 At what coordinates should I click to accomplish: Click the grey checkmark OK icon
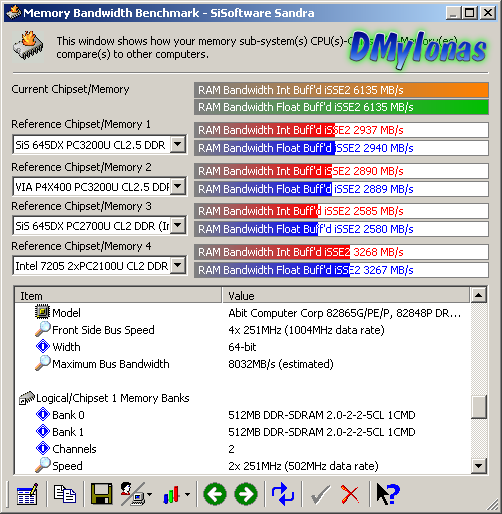click(x=320, y=494)
